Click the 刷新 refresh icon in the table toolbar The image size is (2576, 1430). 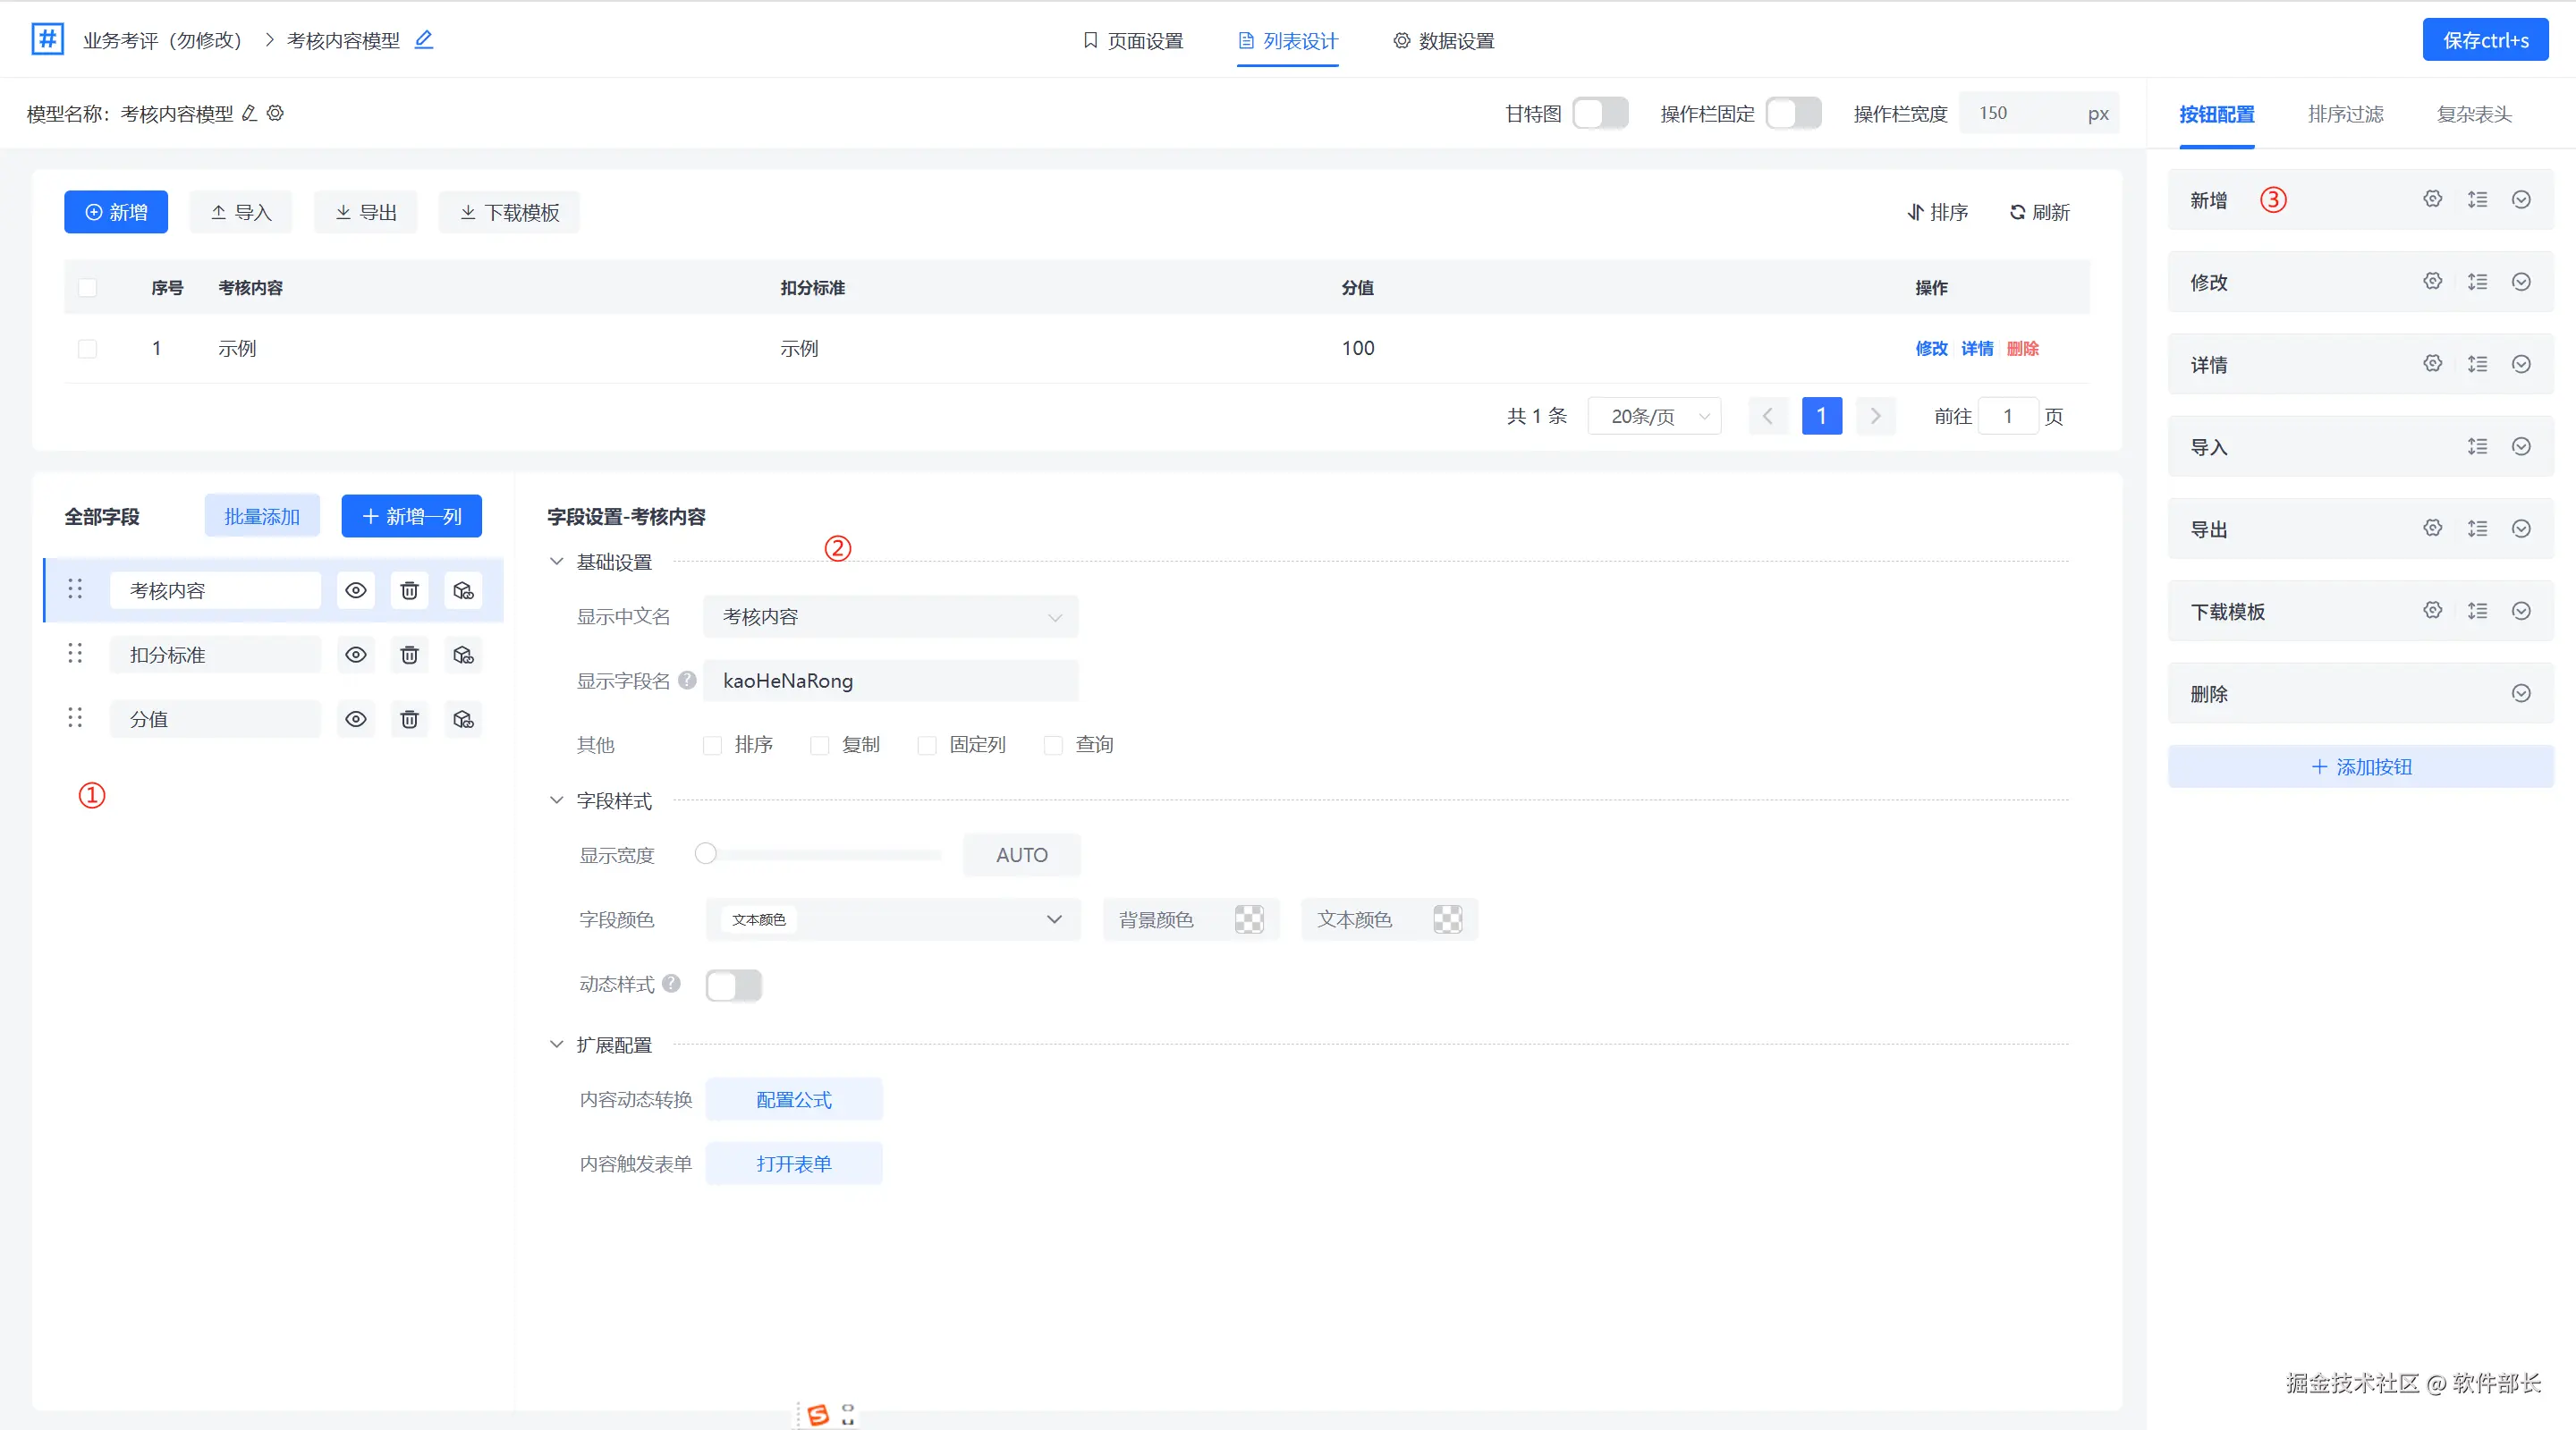click(2017, 212)
